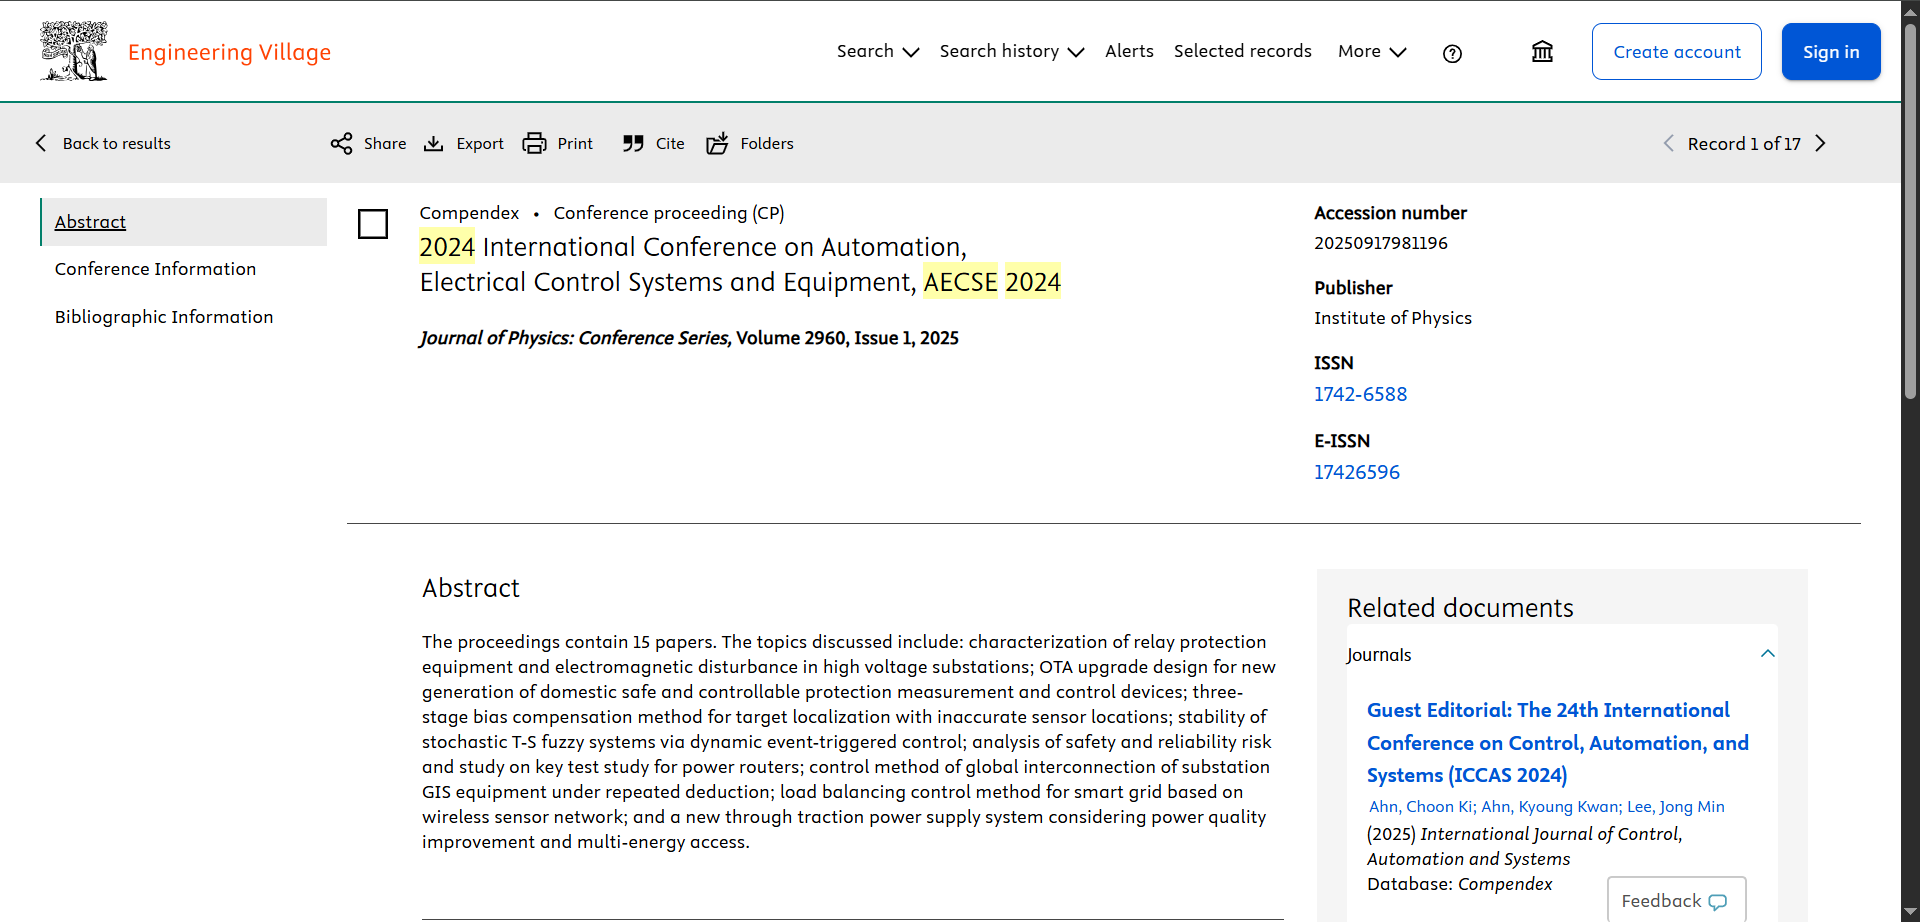Go to next record arrow
Screen dimensions: 1920x922
pyautogui.click(x=1820, y=144)
